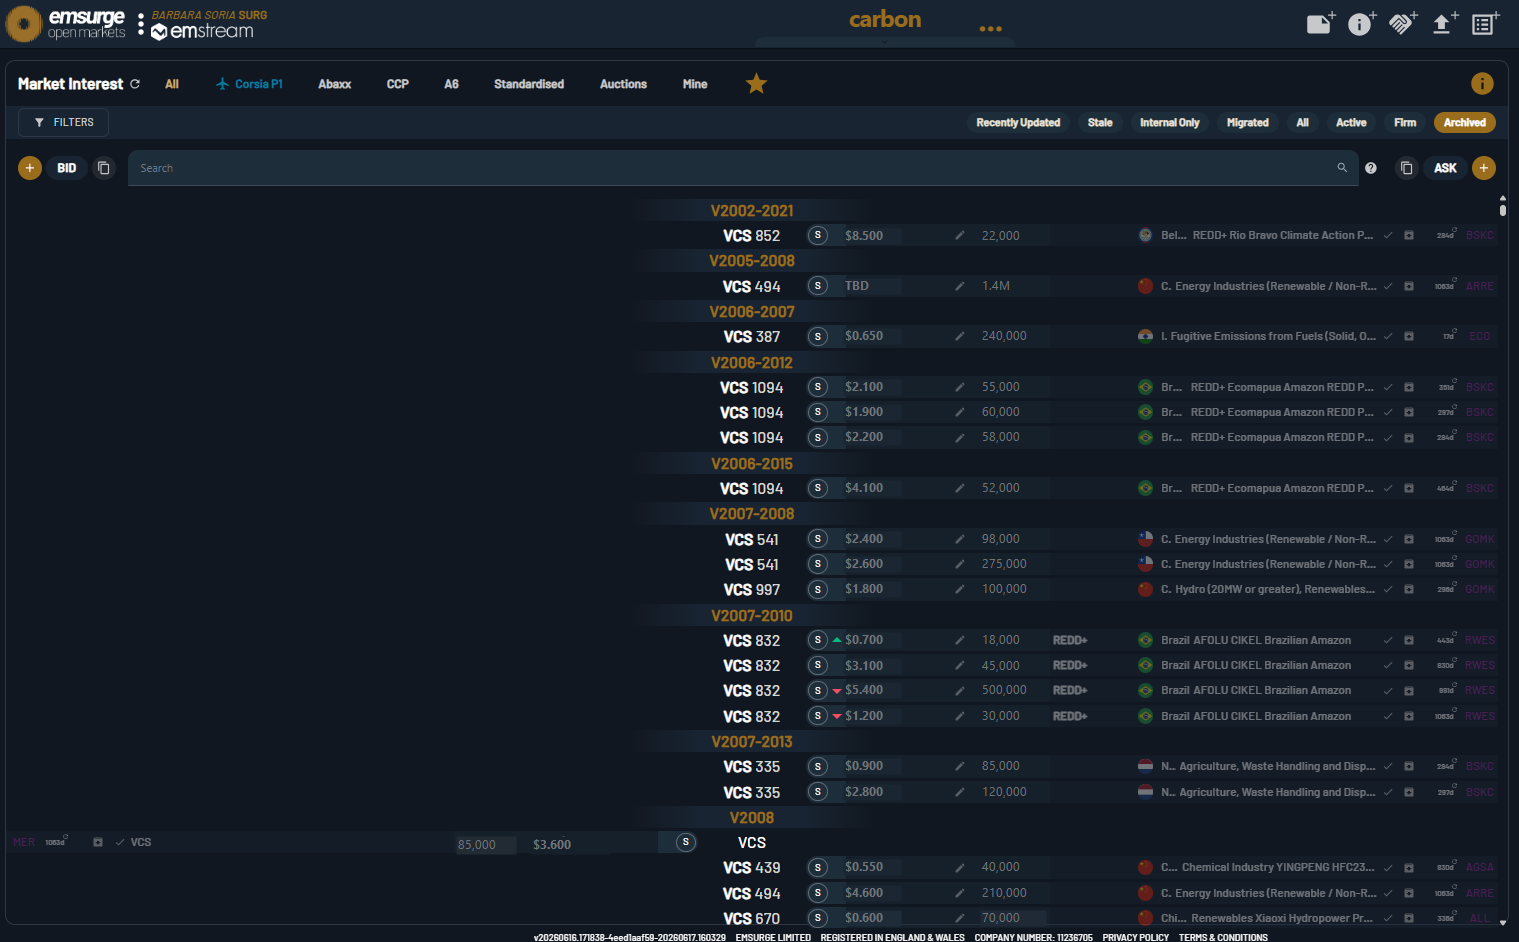This screenshot has width=1519, height=942.
Task: Open the three-dot menu next to user name
Action: [141, 24]
